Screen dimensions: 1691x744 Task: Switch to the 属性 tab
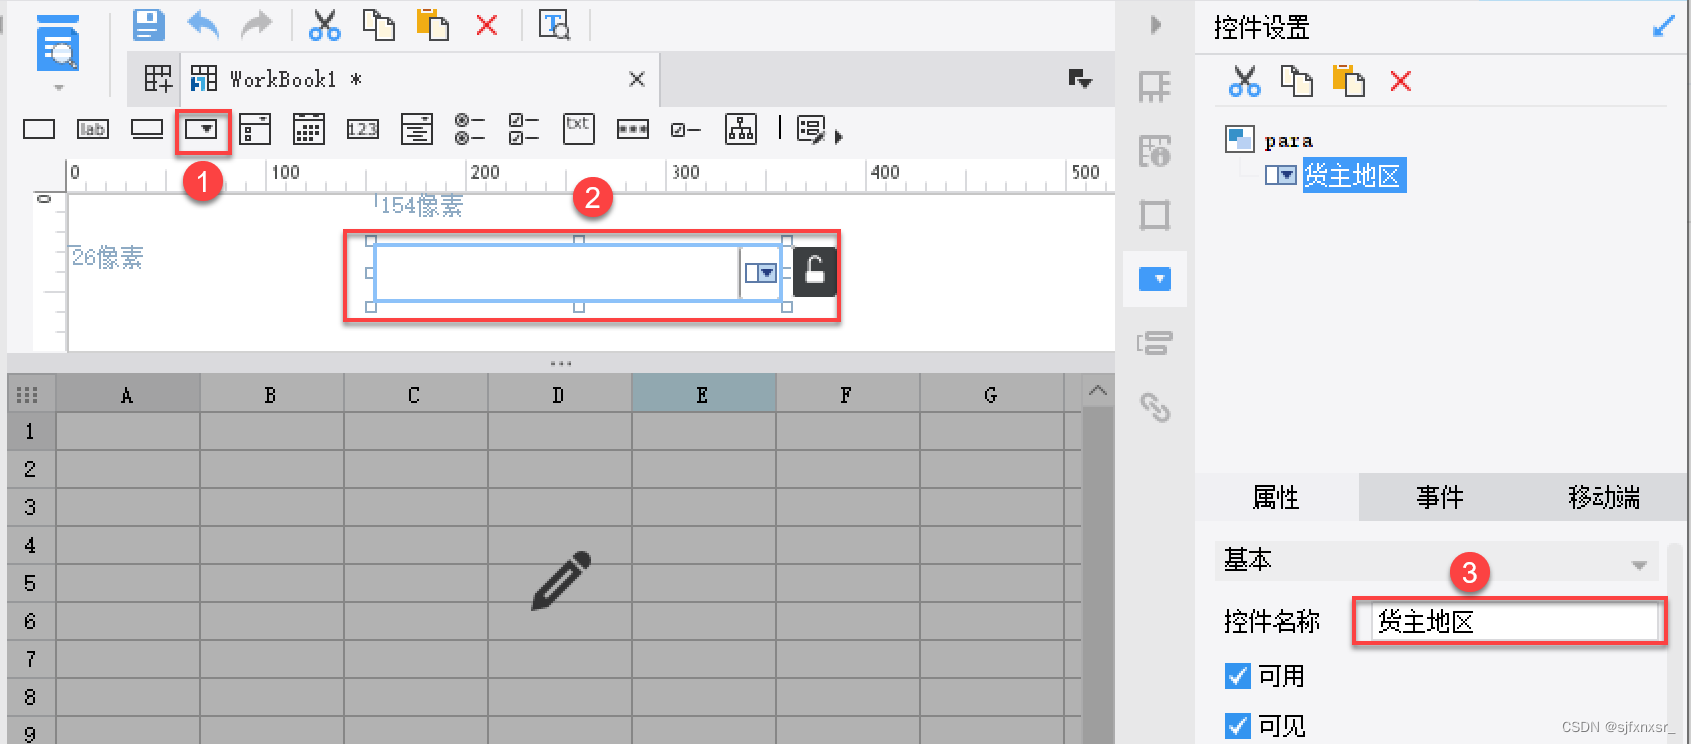click(x=1276, y=497)
